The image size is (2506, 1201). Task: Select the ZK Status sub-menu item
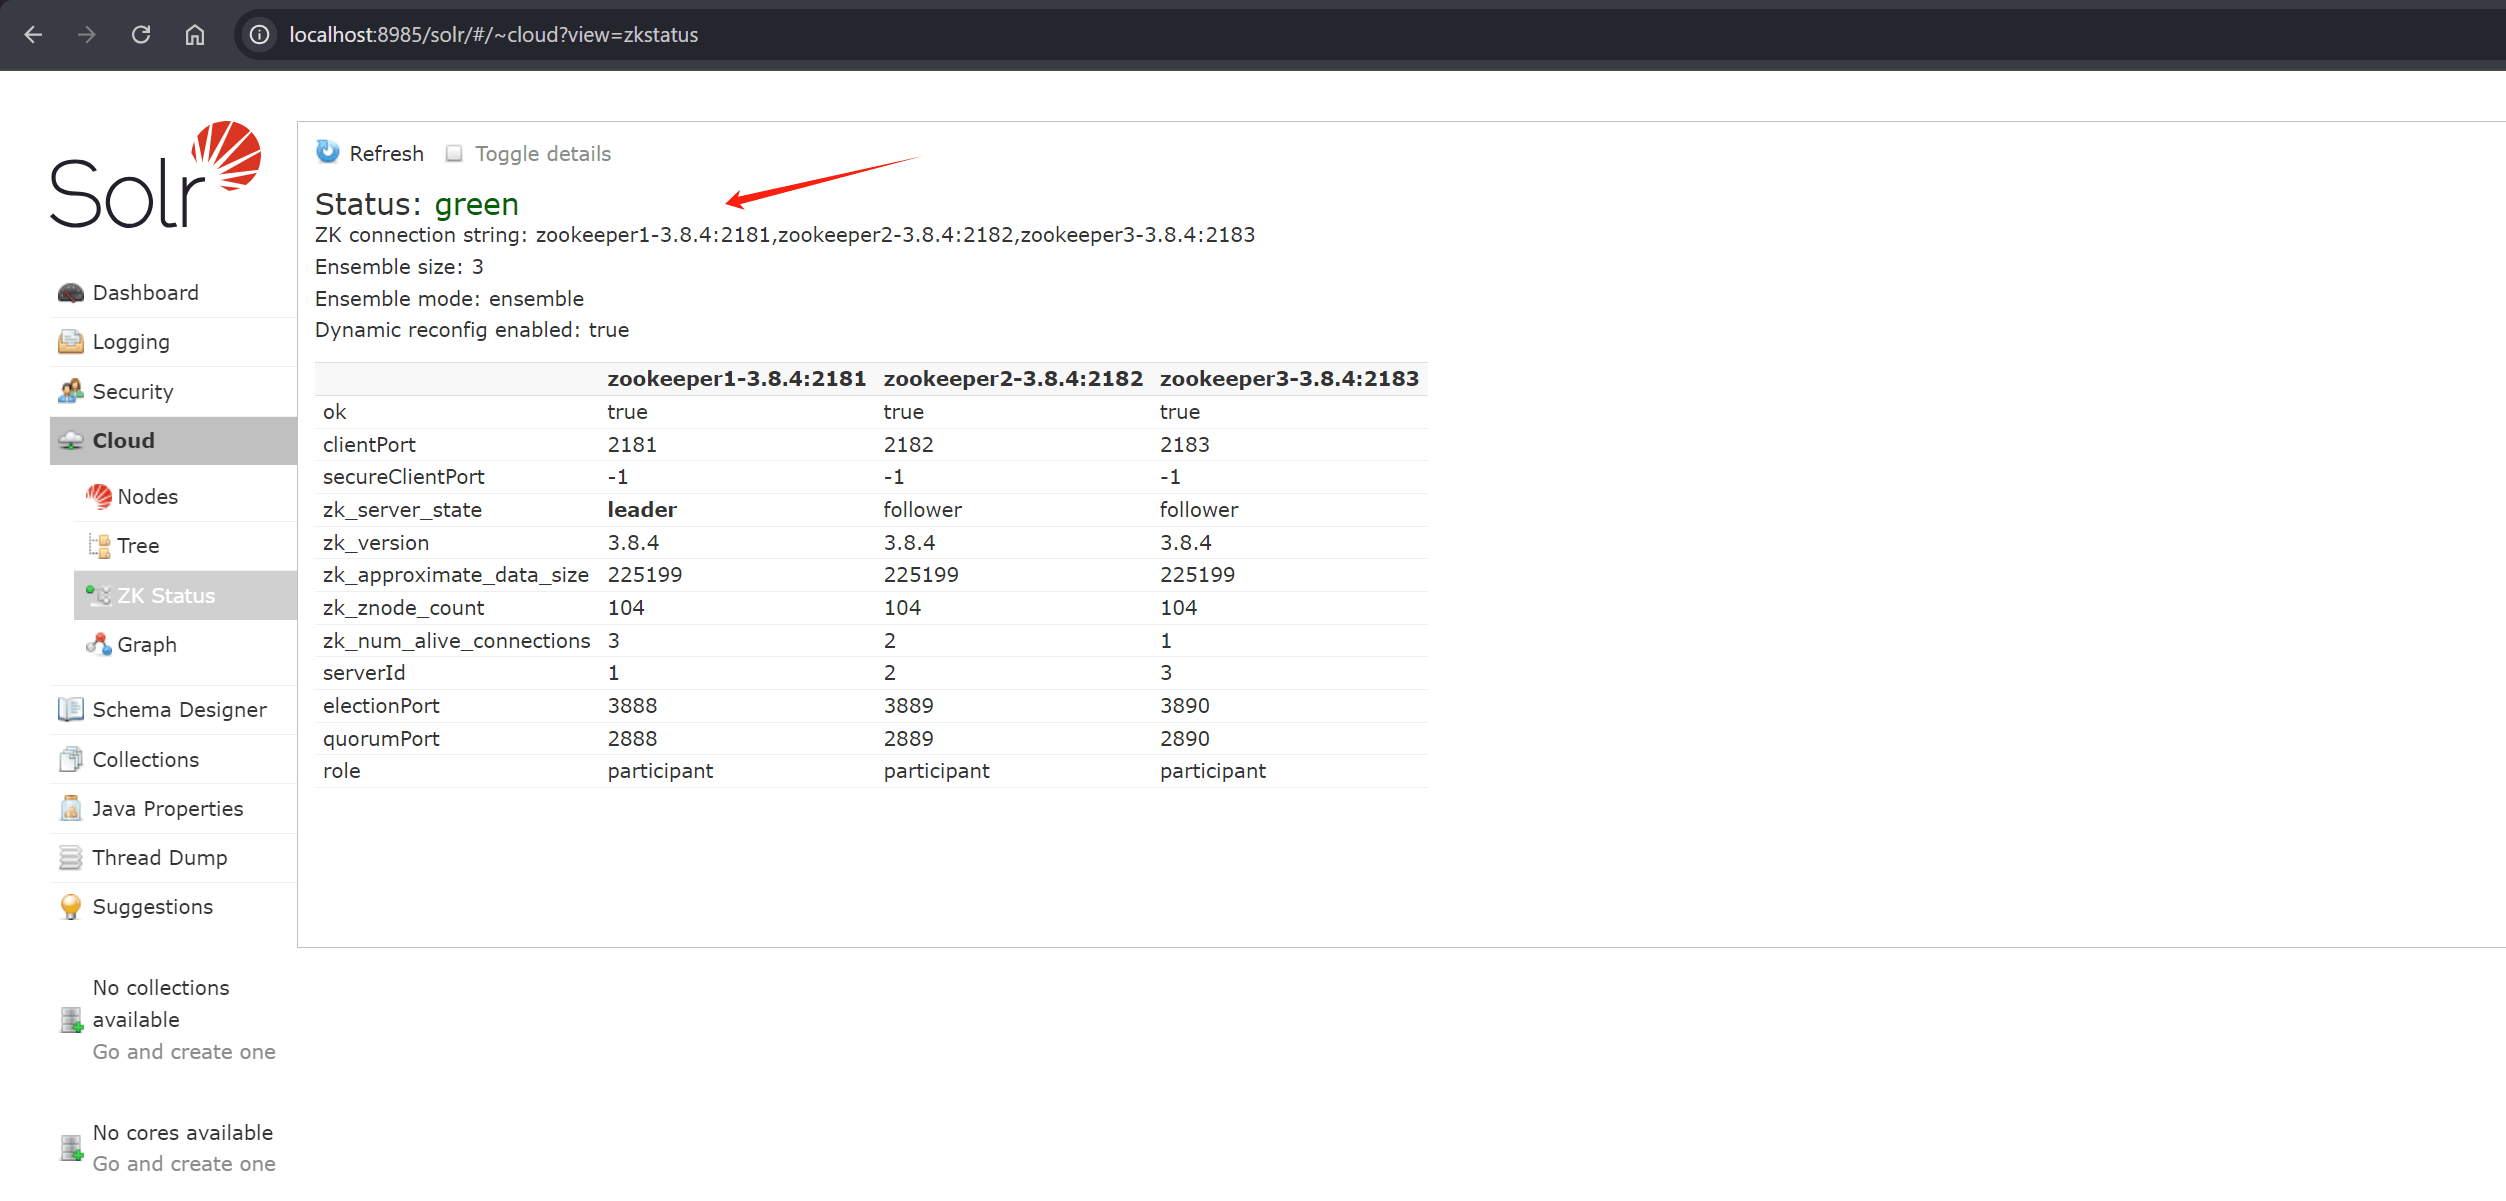click(x=166, y=596)
